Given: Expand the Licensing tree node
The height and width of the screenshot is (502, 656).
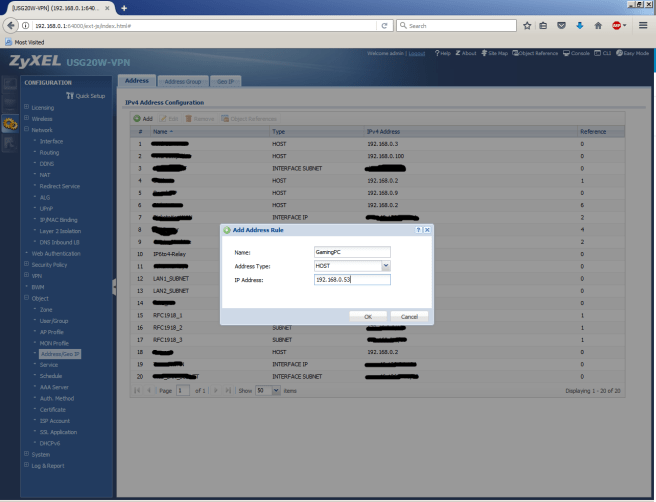Looking at the screenshot, I should pyautogui.click(x=26, y=107).
